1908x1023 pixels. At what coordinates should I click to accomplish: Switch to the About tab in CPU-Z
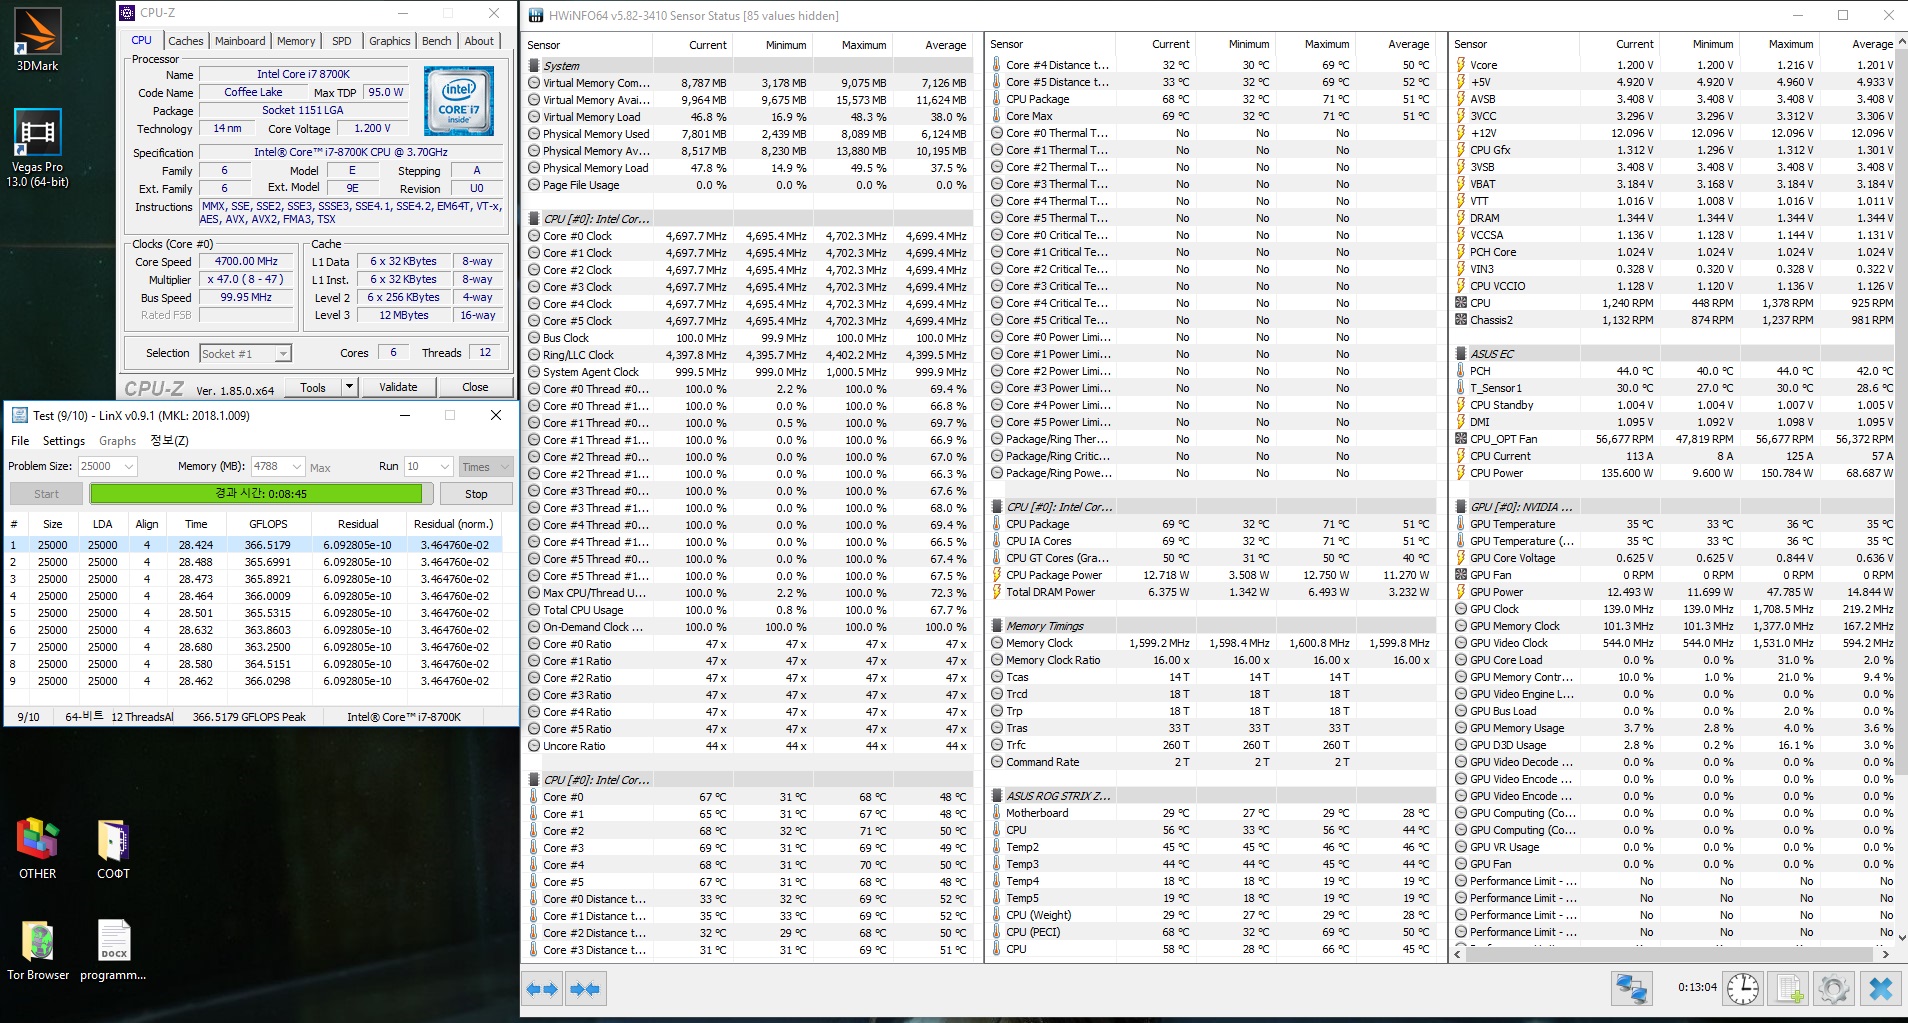pos(479,41)
